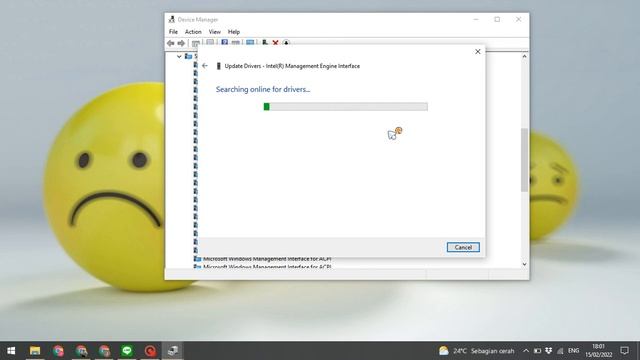Click the Dropbox icon in system tray

pyautogui.click(x=549, y=351)
